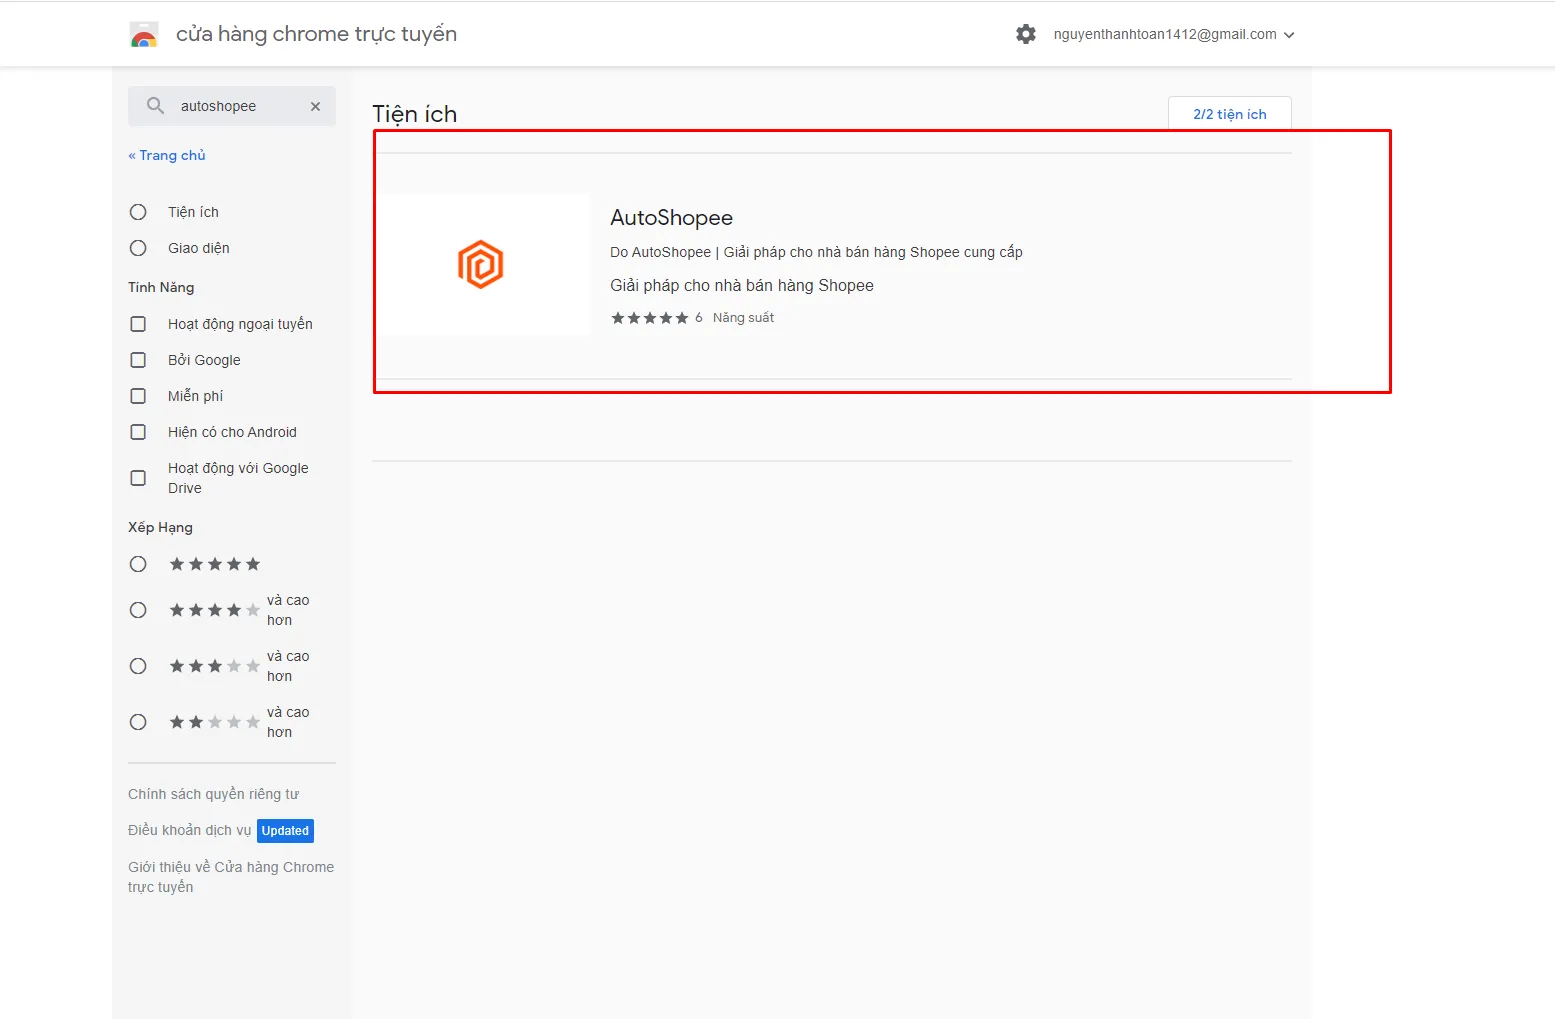
Task: Select four stars and higher rating
Action: coord(138,610)
